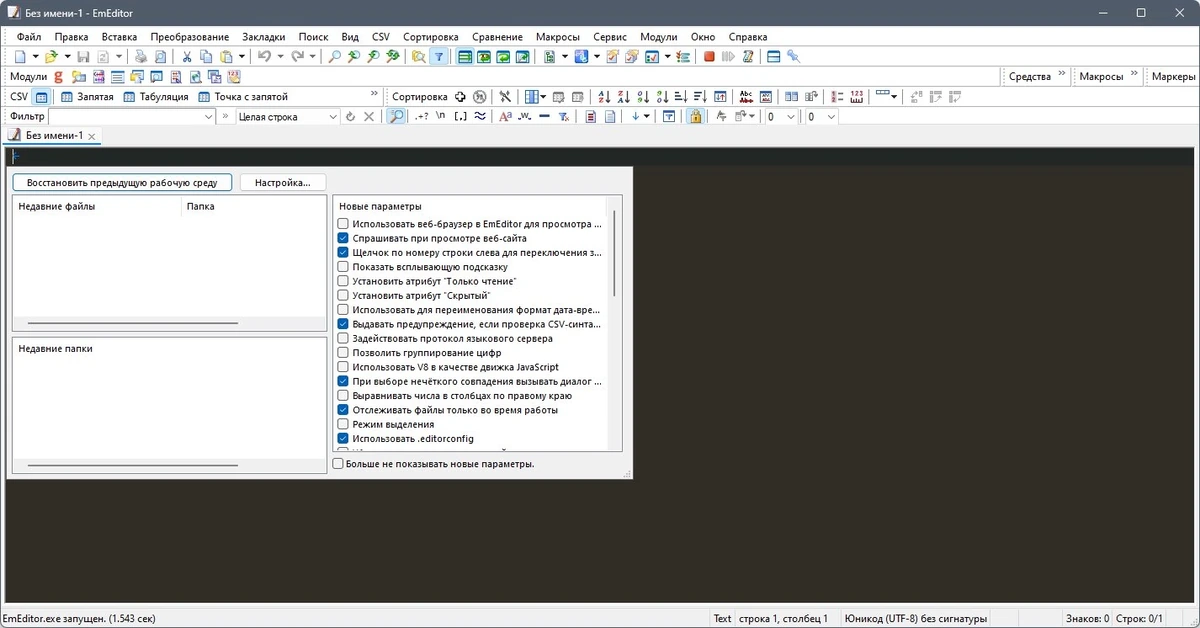
Task: Click the red g module icon
Action: coord(59,77)
